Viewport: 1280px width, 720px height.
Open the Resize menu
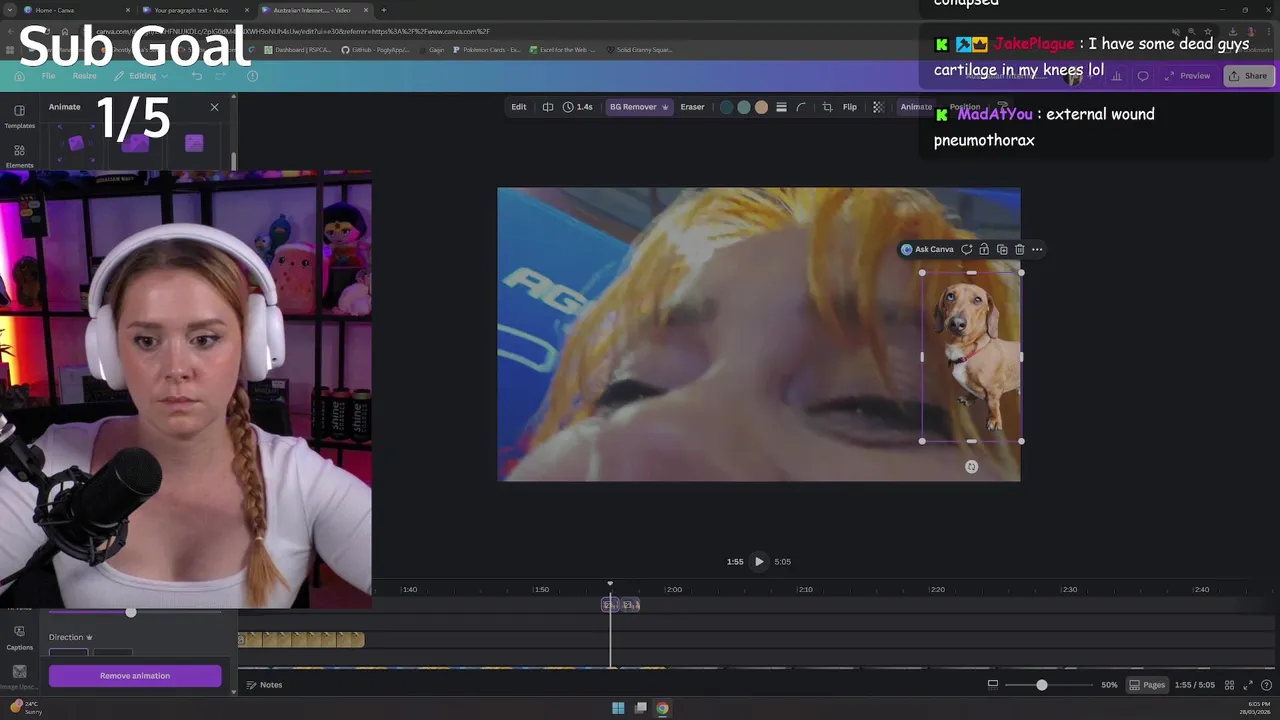[x=84, y=76]
